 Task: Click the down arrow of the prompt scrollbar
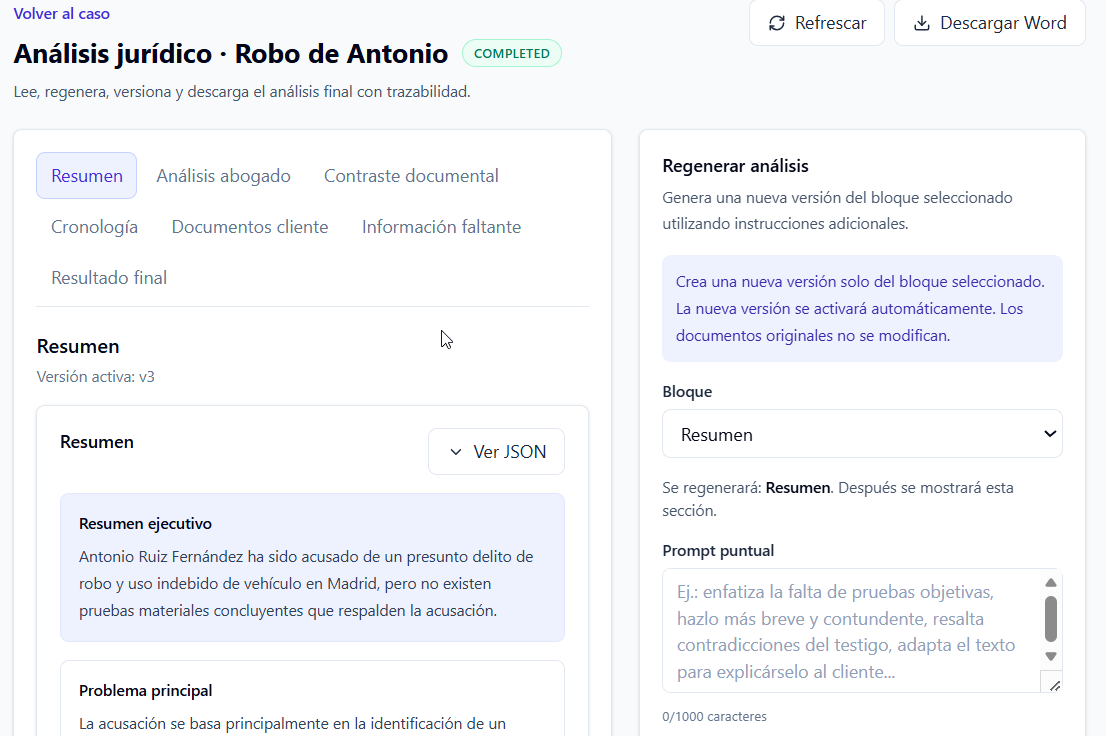point(1051,656)
